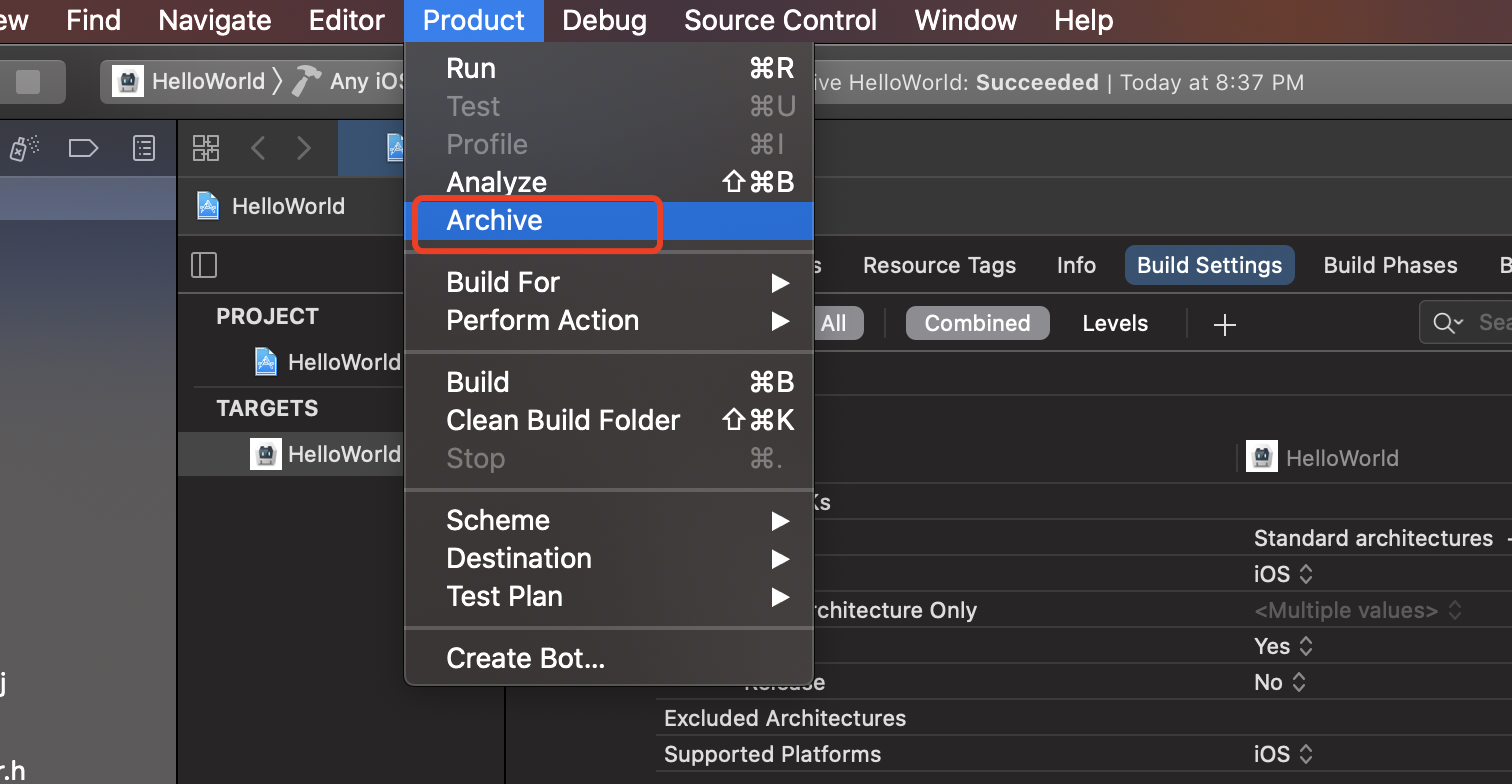The width and height of the screenshot is (1512, 784).
Task: Go forward with the right chevron
Action: [304, 149]
